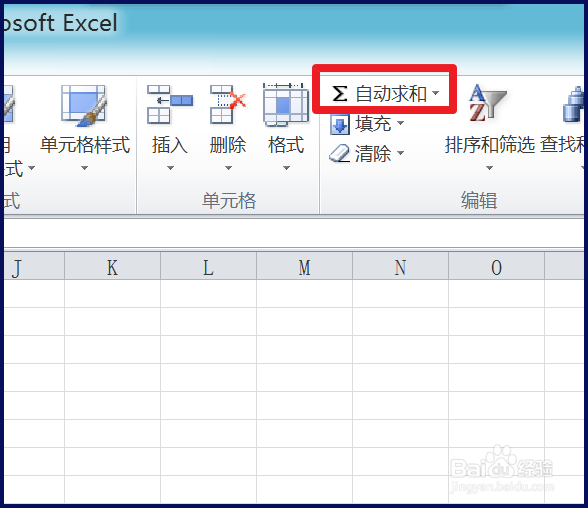The width and height of the screenshot is (588, 508).
Task: Click the 排序和筛选 label
Action: tap(490, 145)
